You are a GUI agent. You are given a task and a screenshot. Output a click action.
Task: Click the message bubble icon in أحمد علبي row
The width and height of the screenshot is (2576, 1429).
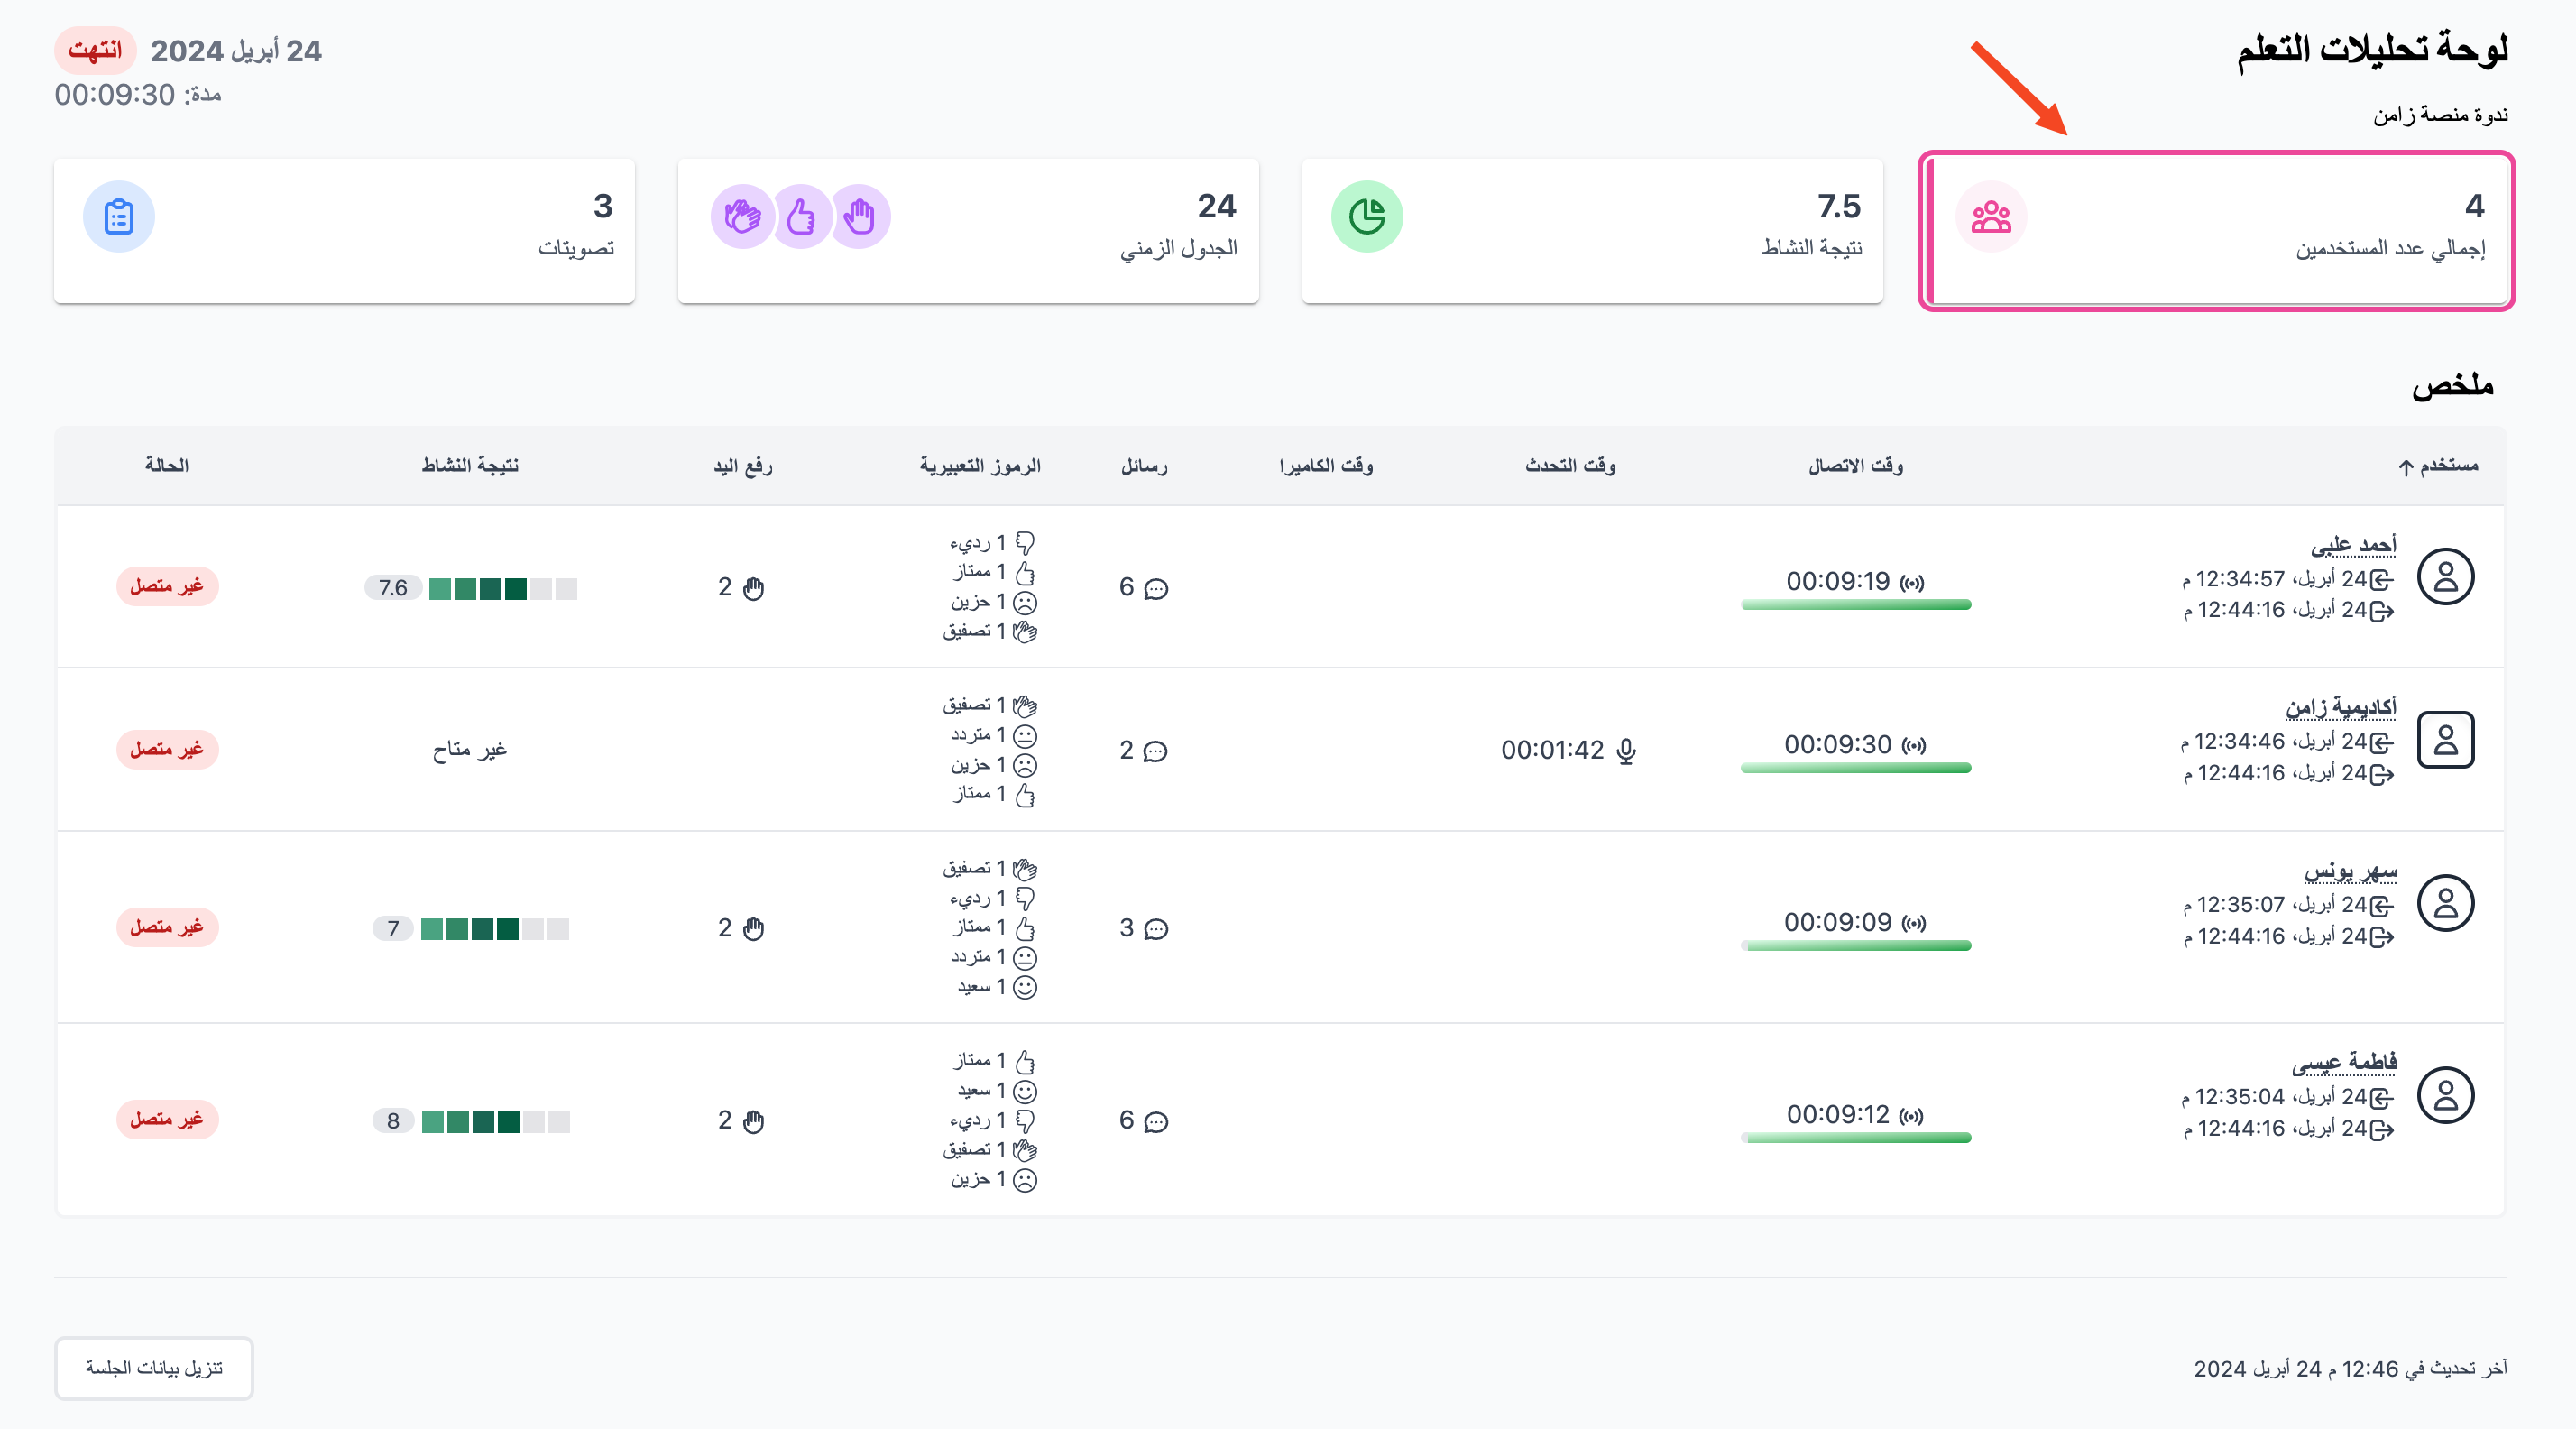pyautogui.click(x=1156, y=589)
